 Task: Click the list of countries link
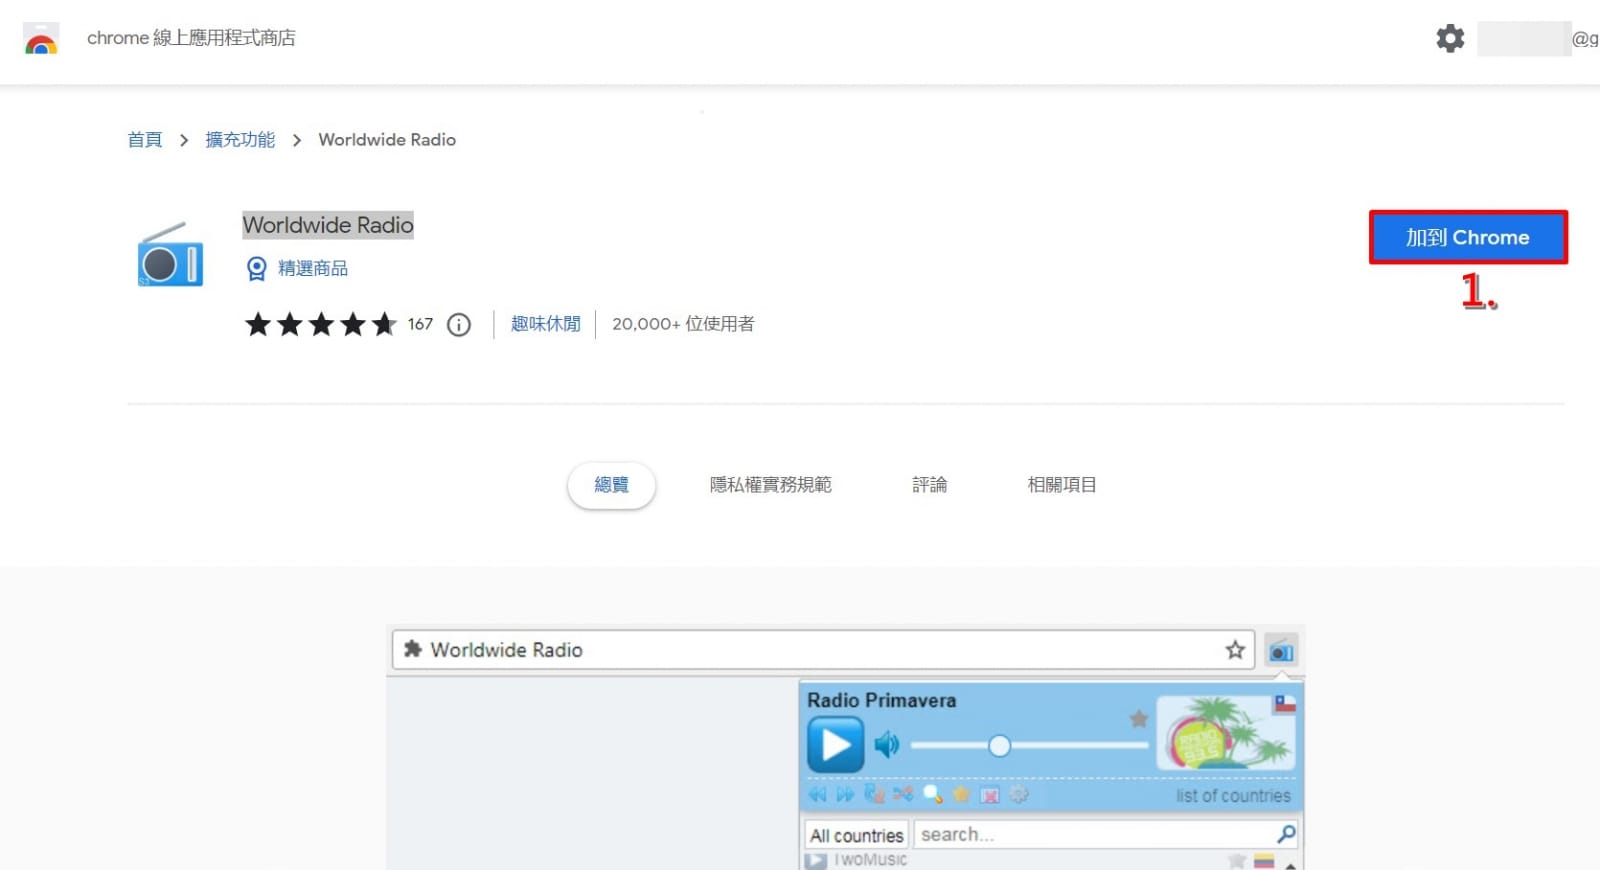(x=1233, y=796)
